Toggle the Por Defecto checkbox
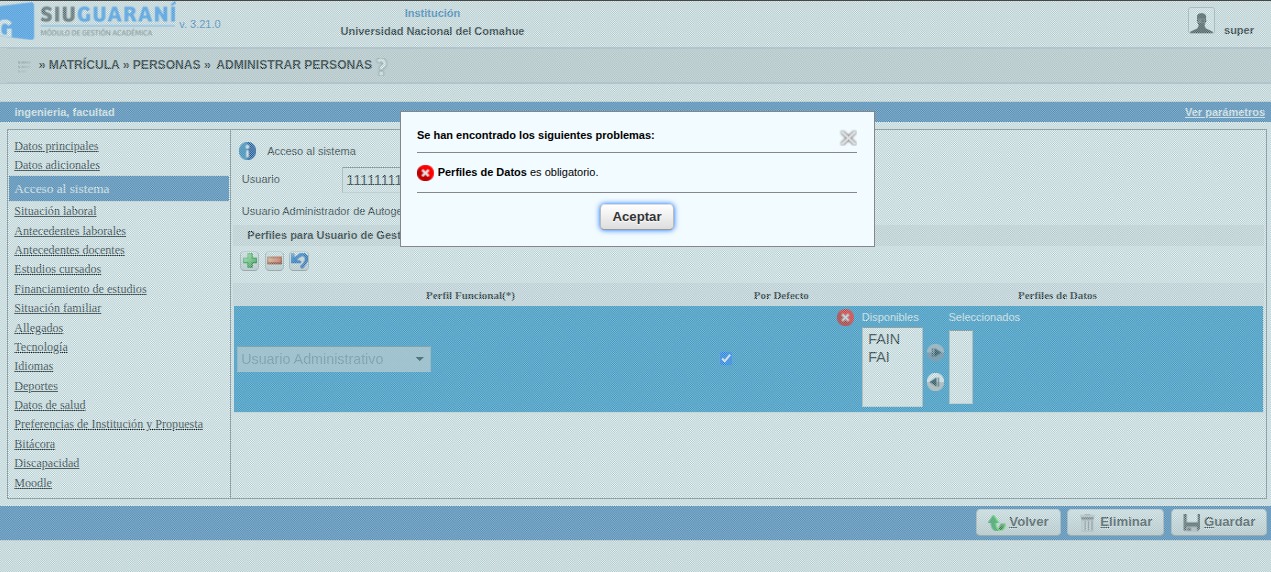Image resolution: width=1271 pixels, height=572 pixels. tap(726, 359)
